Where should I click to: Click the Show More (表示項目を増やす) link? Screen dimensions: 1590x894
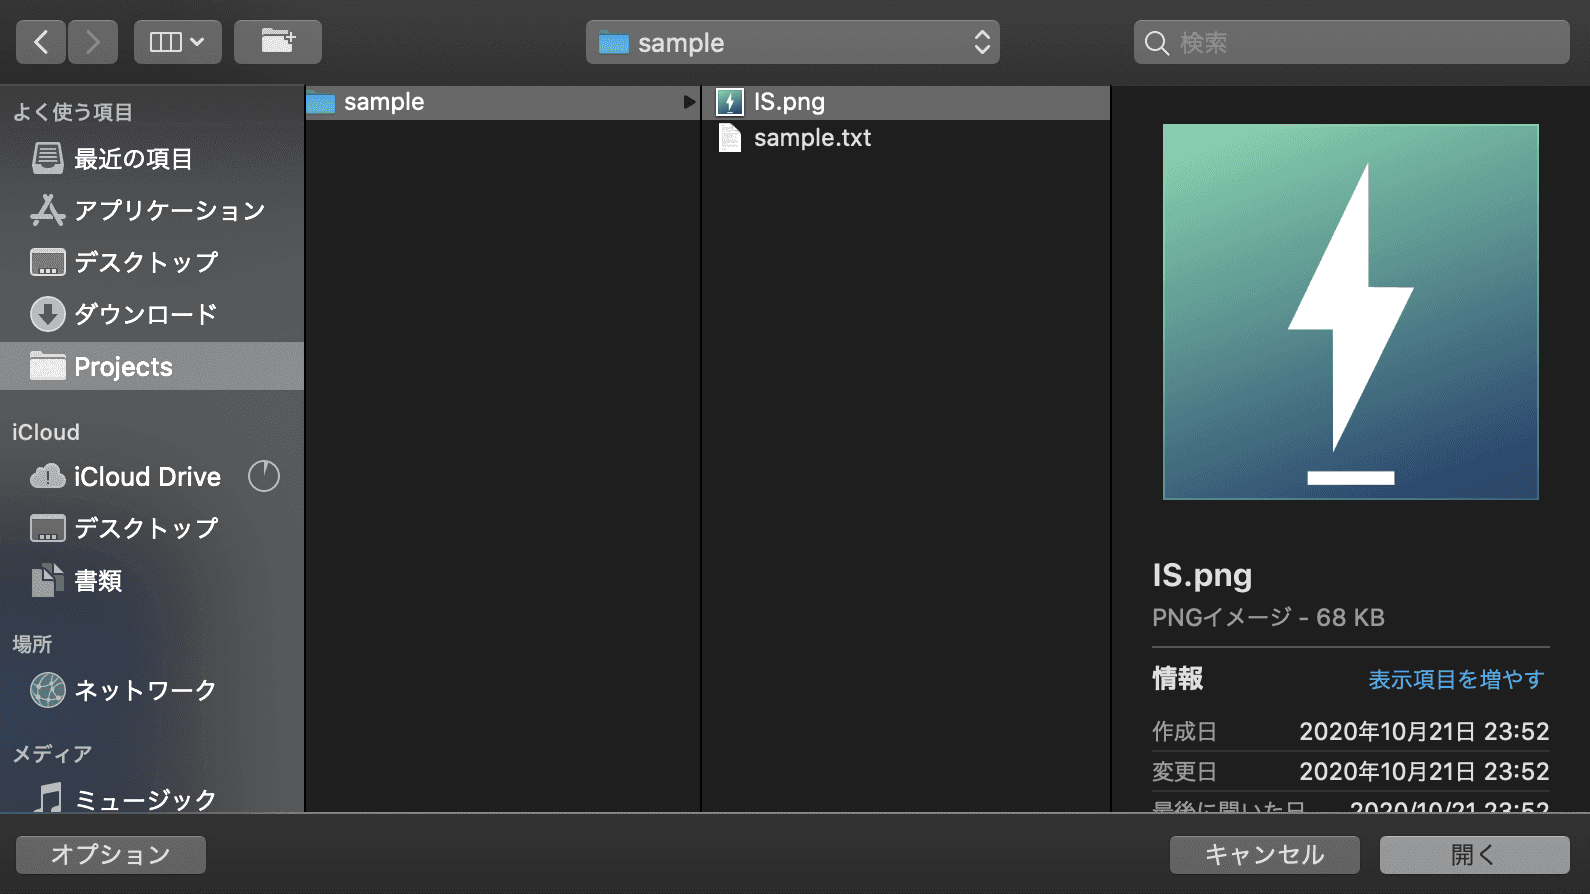pos(1455,680)
